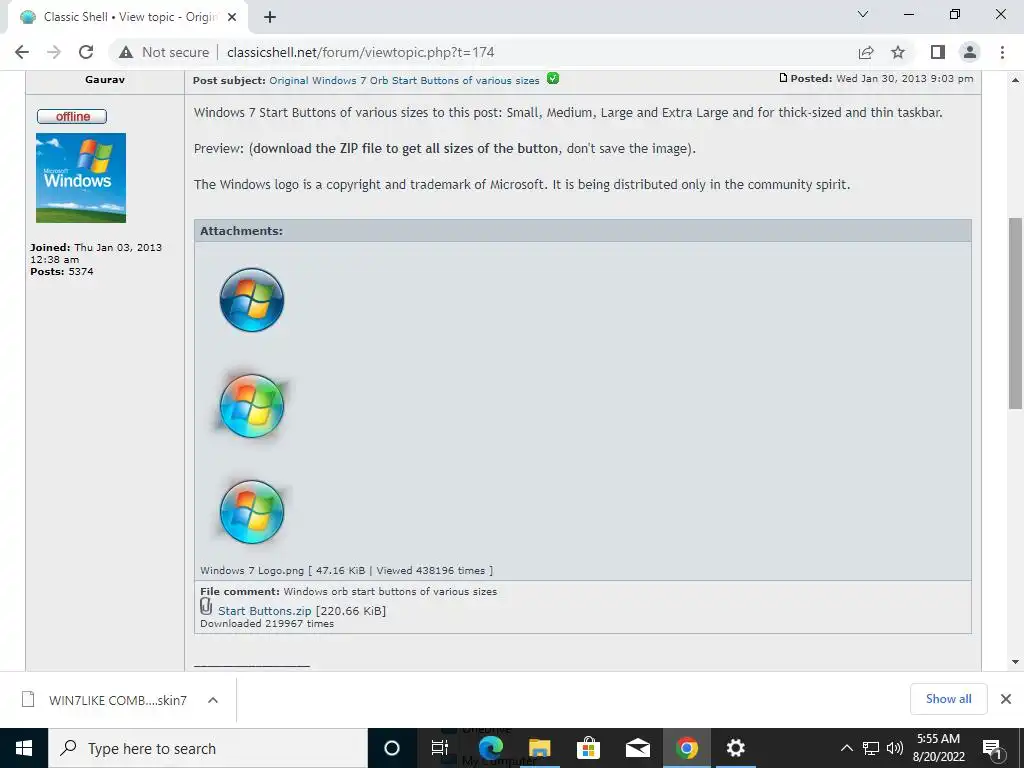Expand the download item options chevron
The image size is (1024, 768).
coord(212,700)
